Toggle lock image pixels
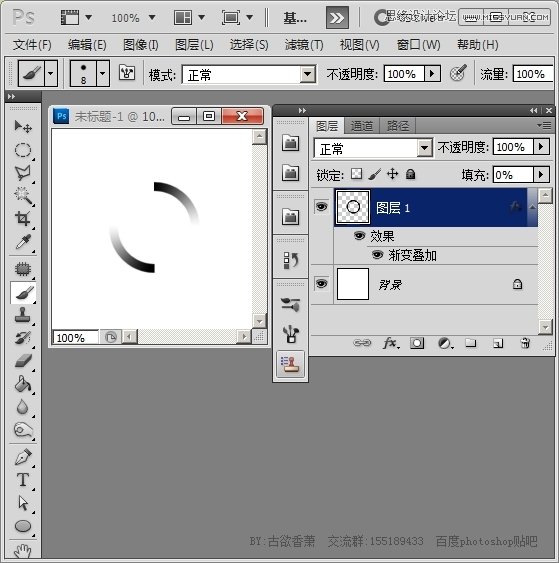This screenshot has width=559, height=563. click(x=374, y=174)
